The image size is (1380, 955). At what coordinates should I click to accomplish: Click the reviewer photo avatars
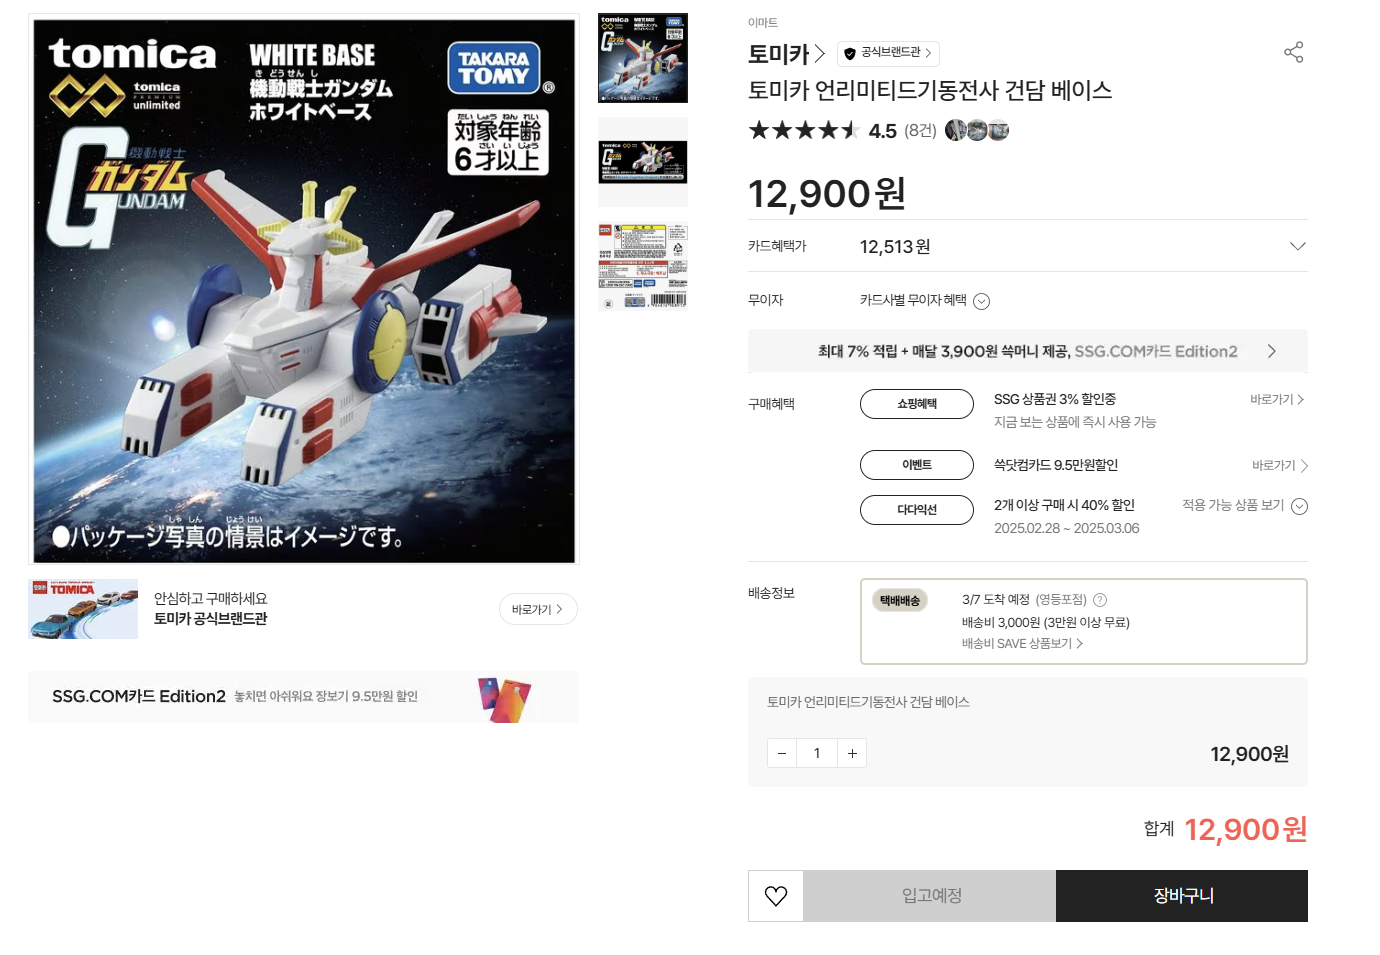(977, 130)
